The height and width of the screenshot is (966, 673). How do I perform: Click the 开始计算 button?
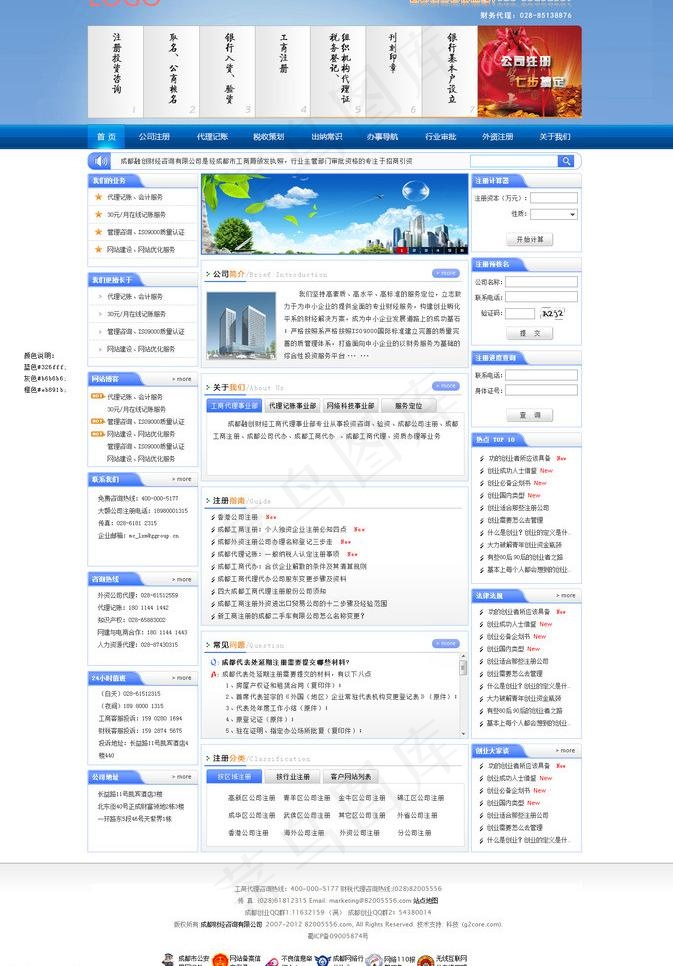[x=529, y=239]
